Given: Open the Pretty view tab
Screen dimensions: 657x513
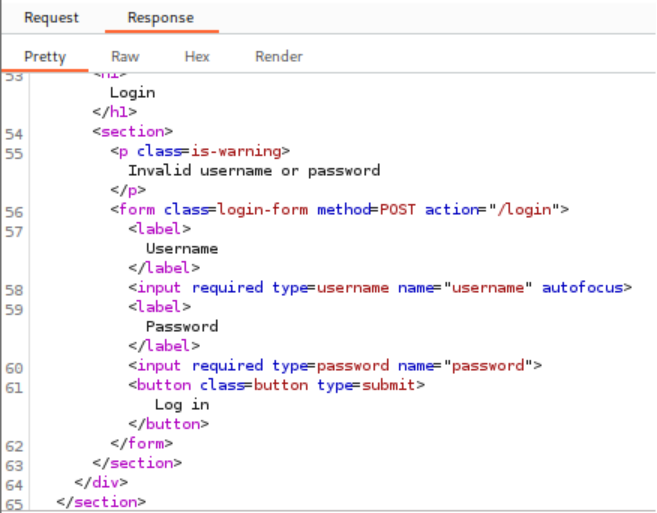Looking at the screenshot, I should coord(45,56).
